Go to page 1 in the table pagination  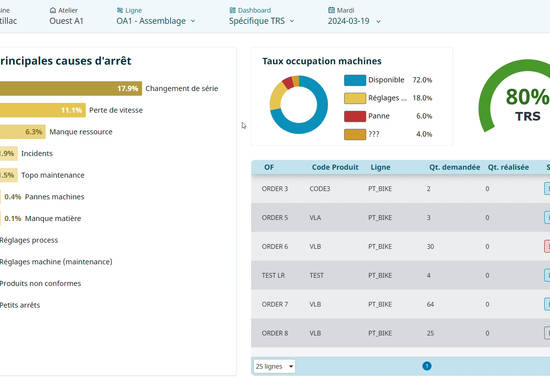(x=427, y=366)
